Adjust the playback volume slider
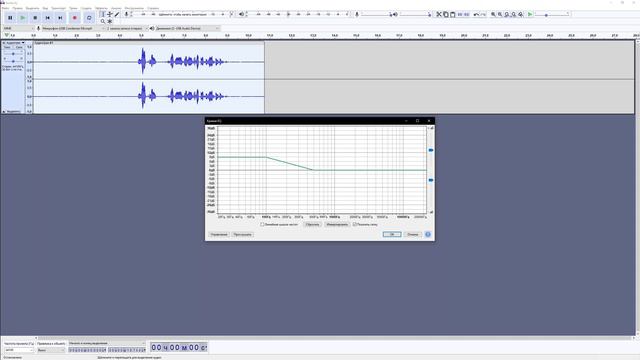The width and height of the screenshot is (640, 360). click(x=414, y=14)
